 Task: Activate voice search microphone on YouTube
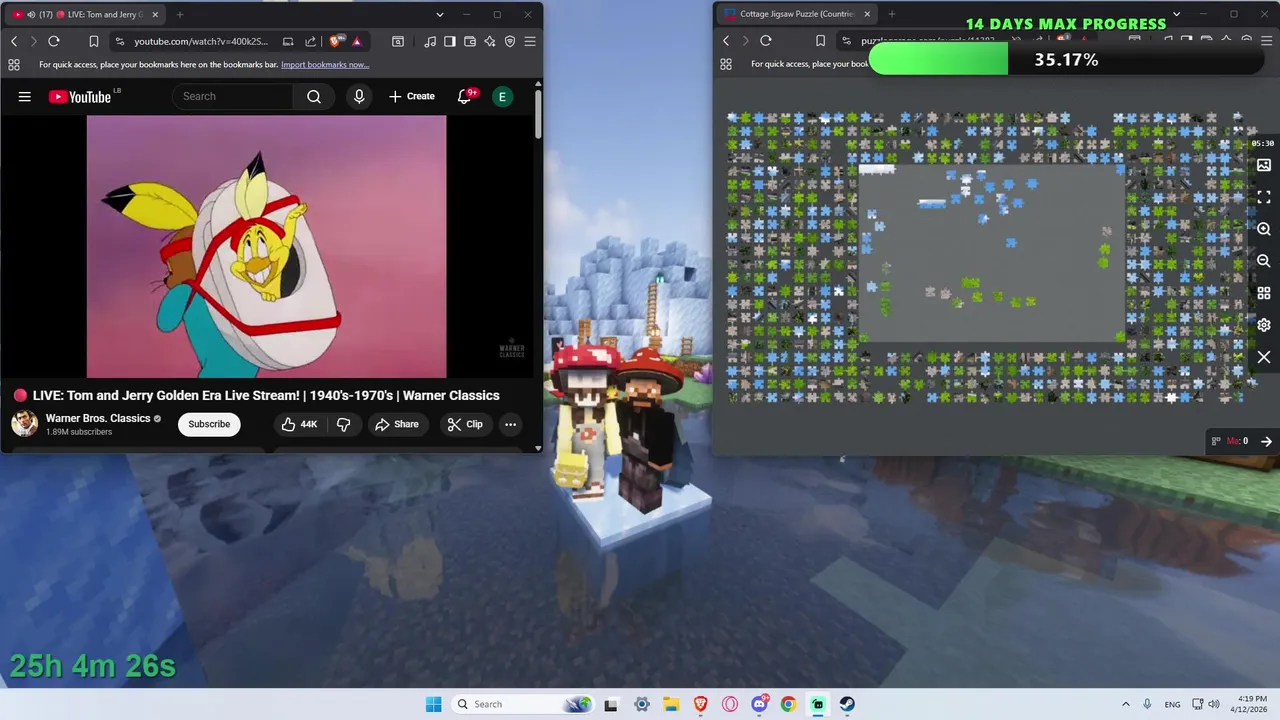tap(359, 96)
